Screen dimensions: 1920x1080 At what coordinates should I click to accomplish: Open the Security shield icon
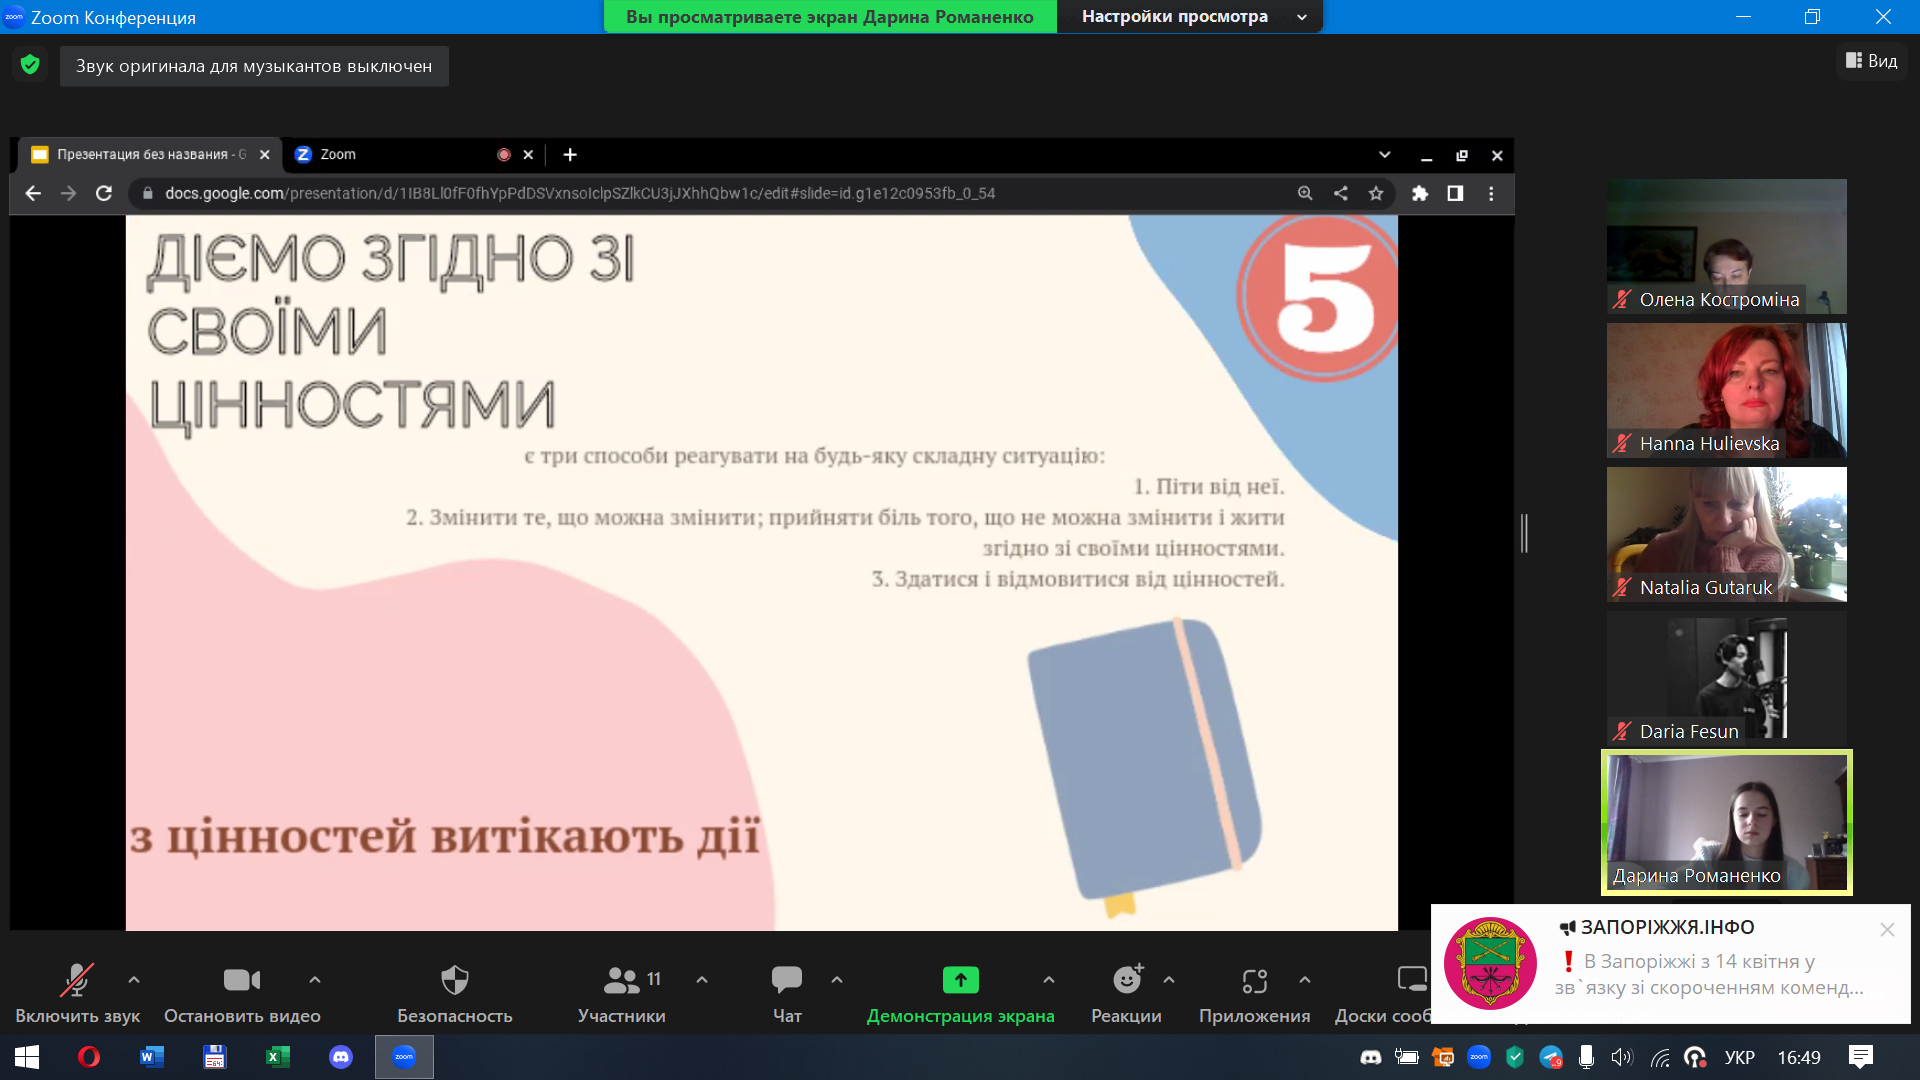coord(455,980)
